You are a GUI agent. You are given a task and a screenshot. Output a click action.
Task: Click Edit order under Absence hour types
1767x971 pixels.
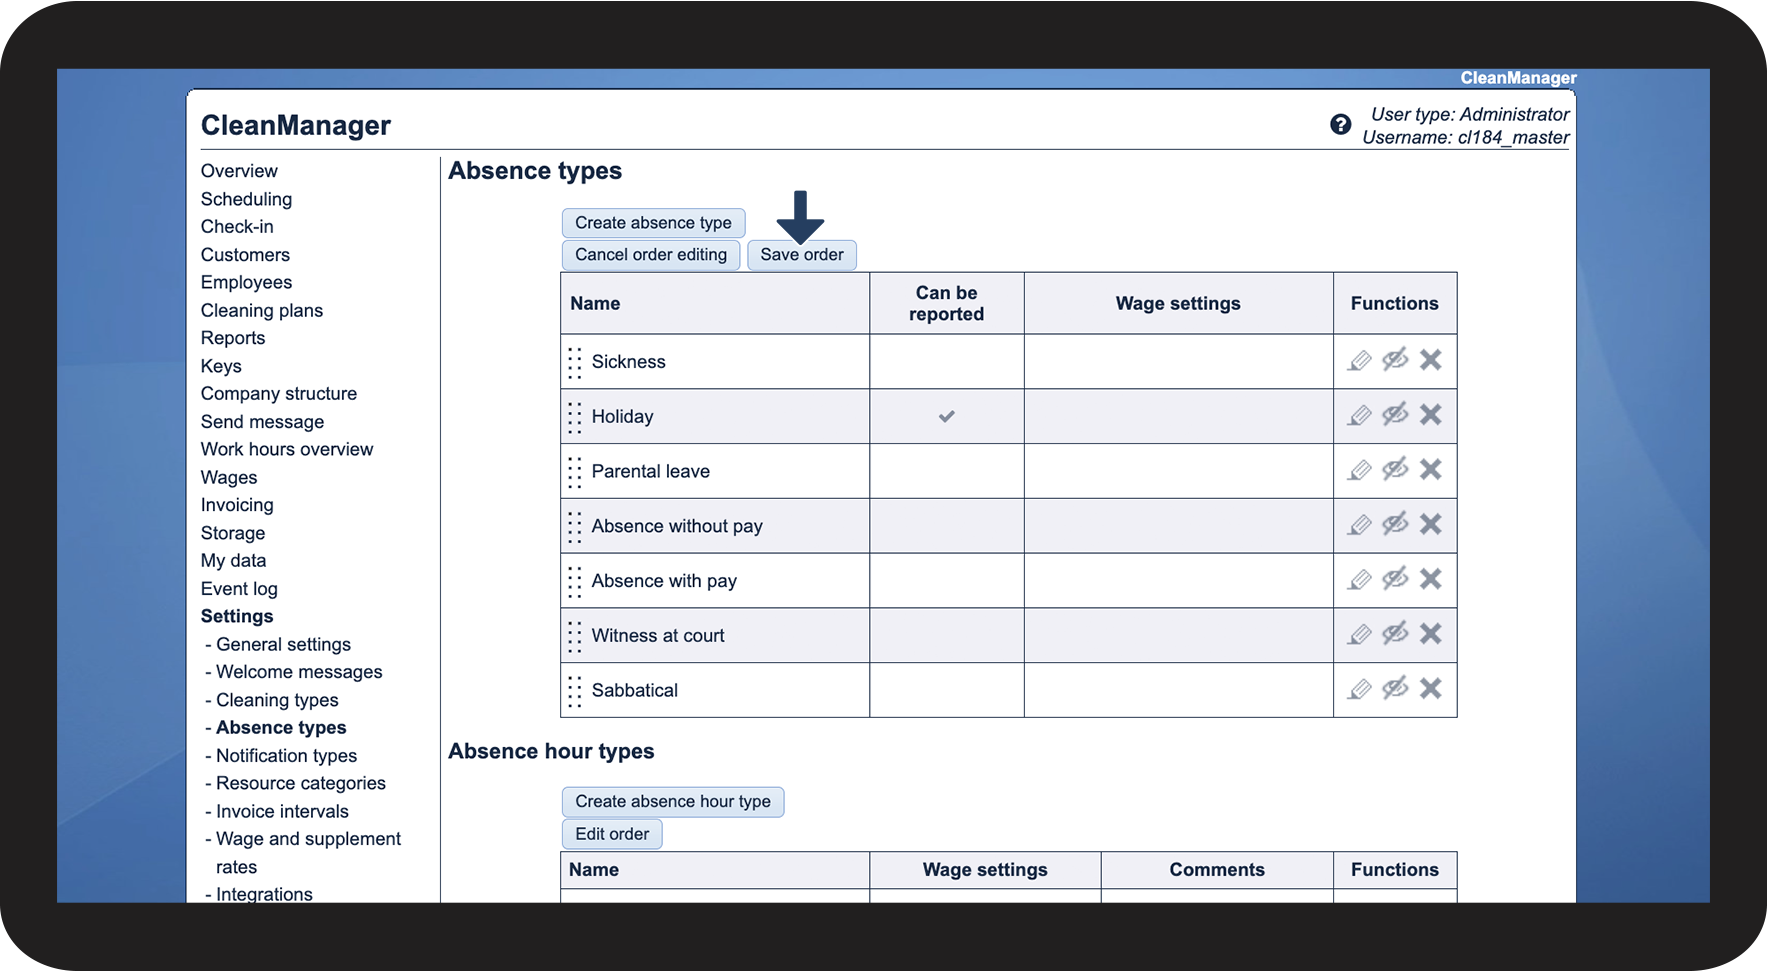[x=612, y=834]
